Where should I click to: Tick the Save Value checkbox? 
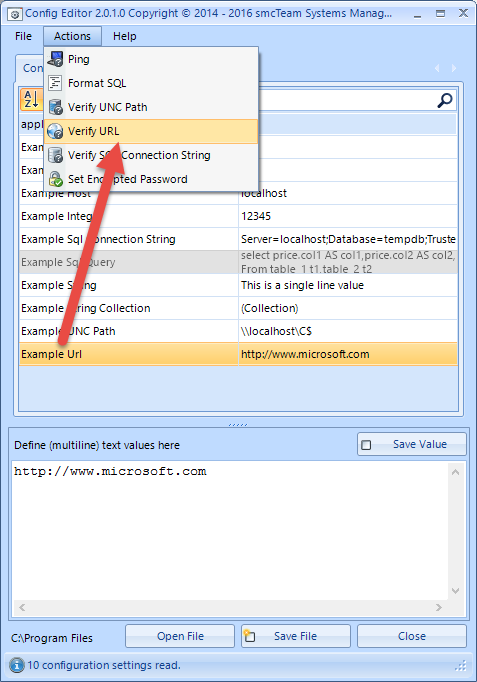[x=366, y=445]
